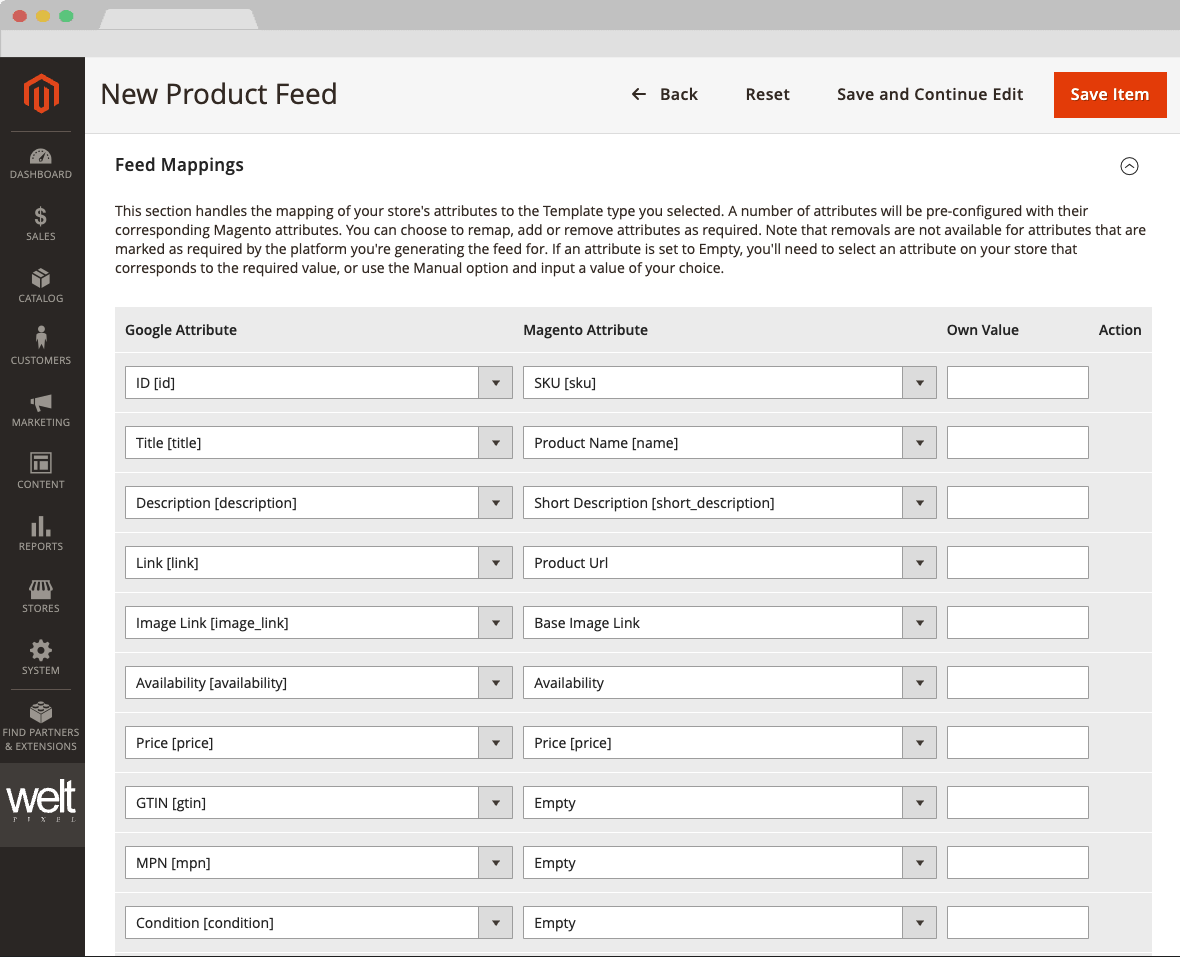Screen dimensions: 1180x957
Task: Go Back using the arrow button
Action: tap(665, 95)
